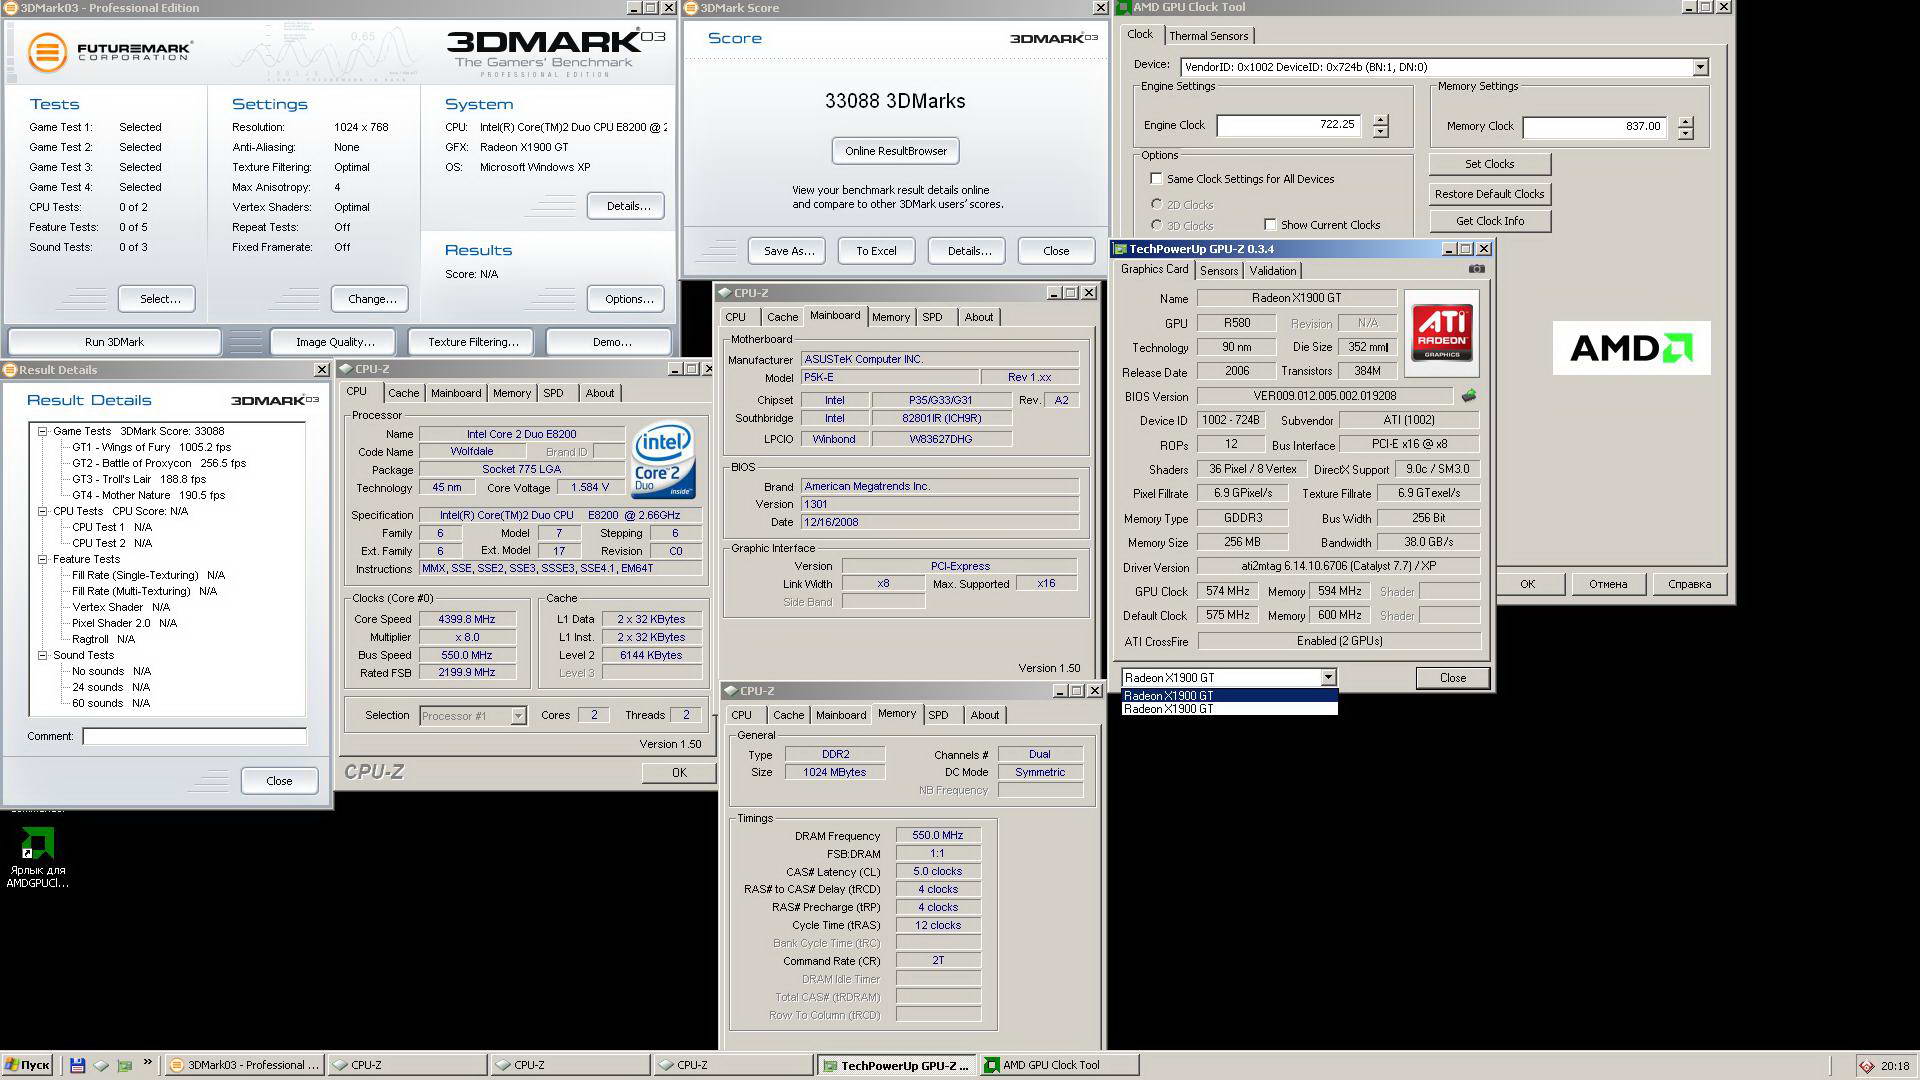Click Close button in GPU-Z window
This screenshot has width=1920, height=1080.
pyautogui.click(x=1452, y=678)
